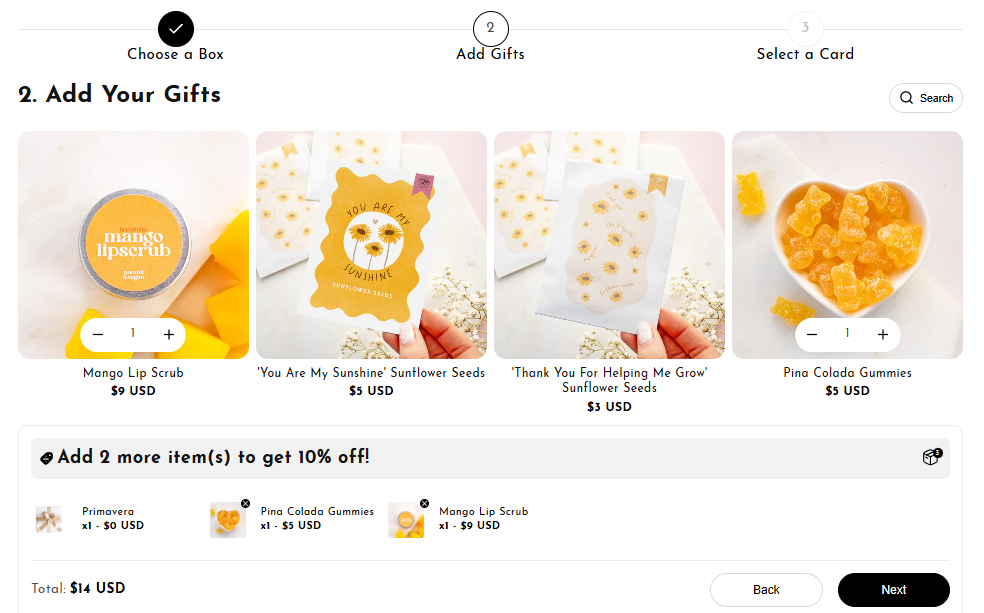This screenshot has width=984, height=613.
Task: Select 'You Are My Sunshine' Sunflower Seeds image
Action: [x=371, y=245]
